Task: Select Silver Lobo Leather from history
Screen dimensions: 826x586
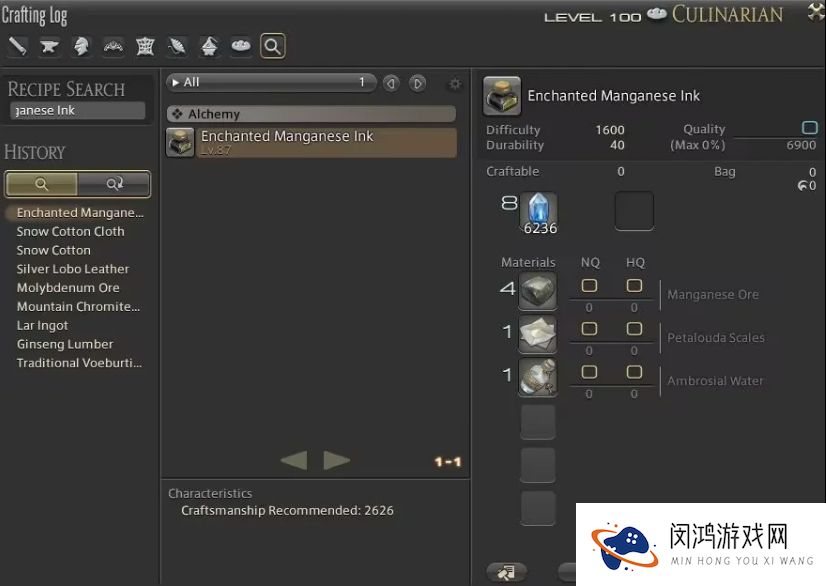Action: (73, 269)
